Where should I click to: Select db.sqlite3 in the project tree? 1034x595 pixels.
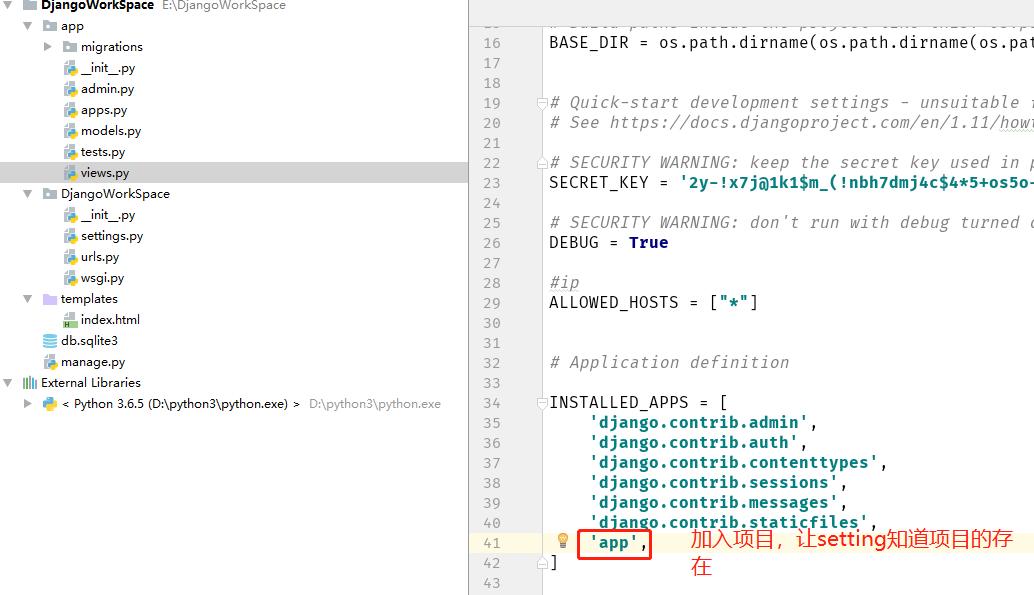pos(89,341)
